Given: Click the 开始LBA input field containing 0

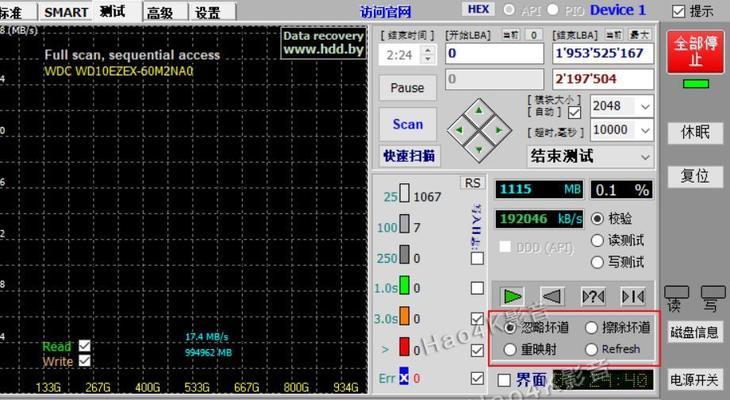Looking at the screenshot, I should 494,54.
